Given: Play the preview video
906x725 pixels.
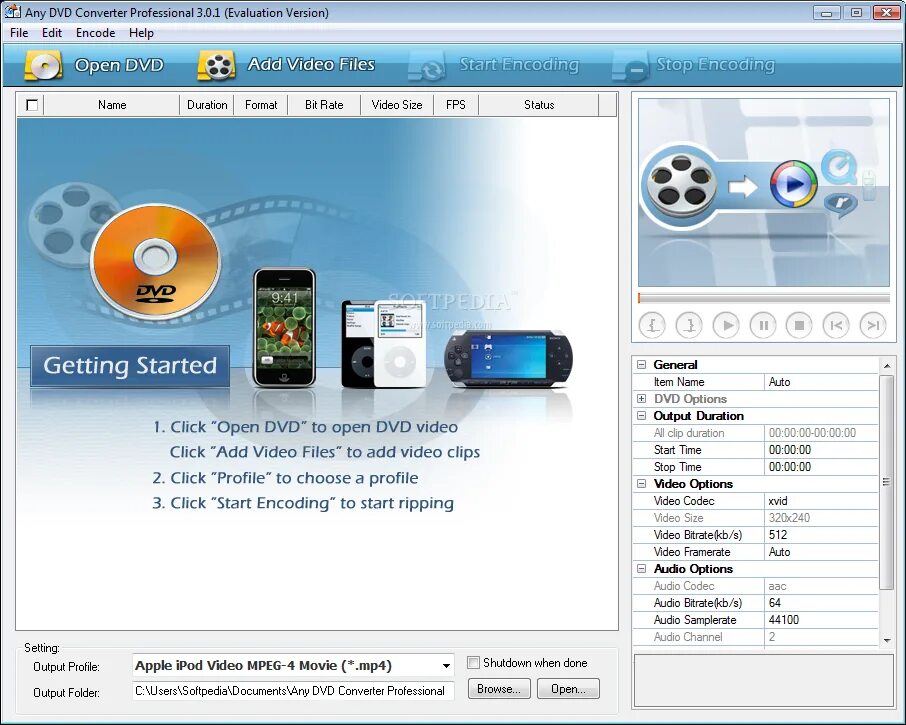Looking at the screenshot, I should [726, 325].
